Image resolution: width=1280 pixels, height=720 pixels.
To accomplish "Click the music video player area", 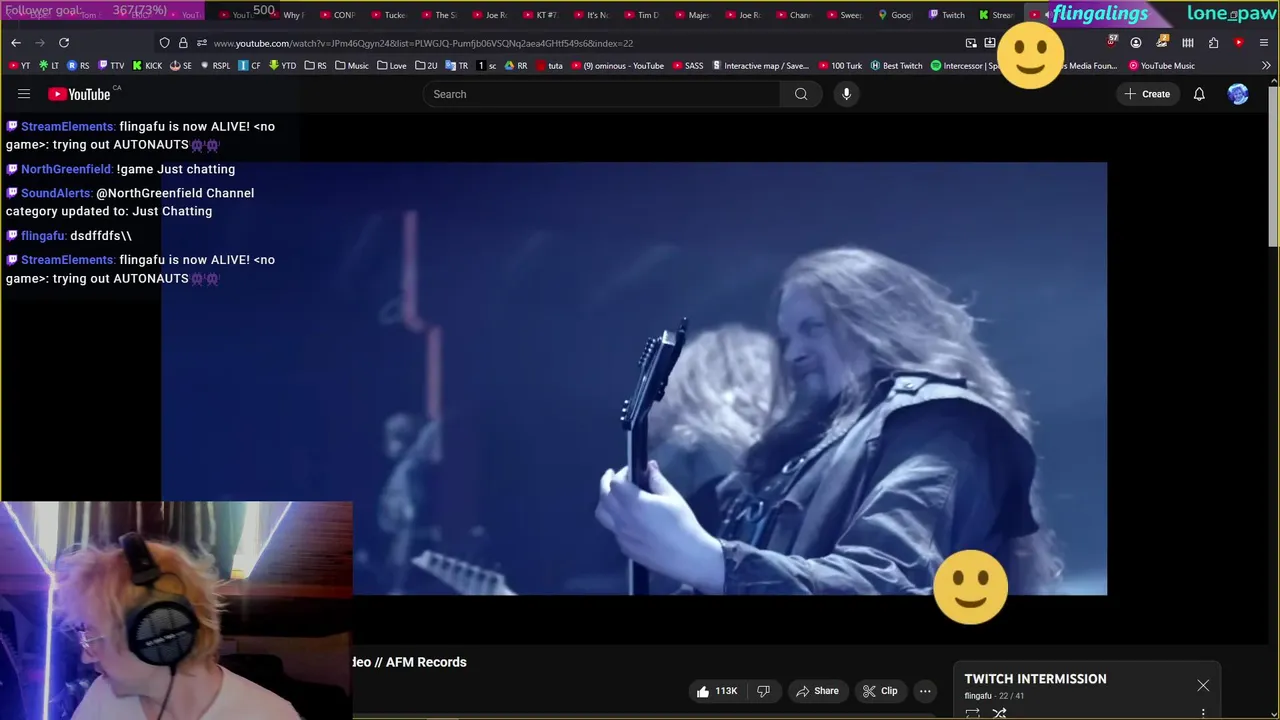I will click(x=634, y=379).
